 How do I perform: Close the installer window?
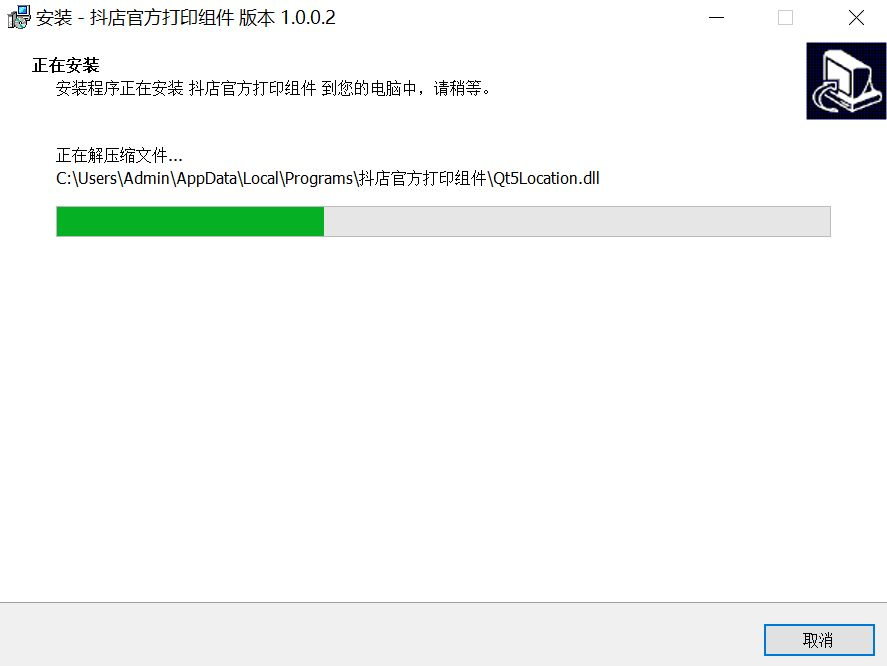click(856, 18)
